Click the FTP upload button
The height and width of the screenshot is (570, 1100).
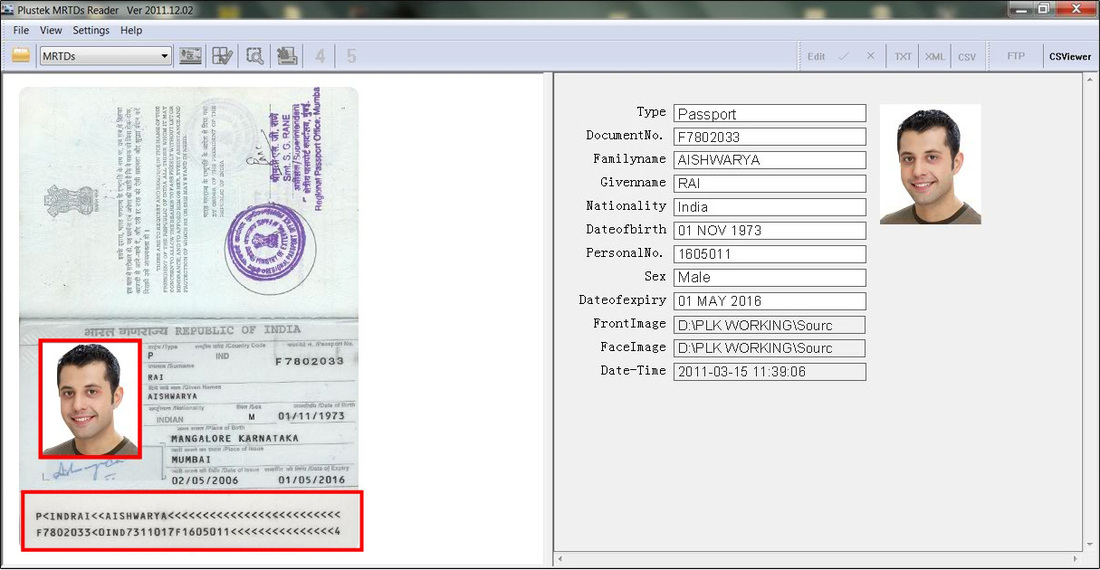1016,56
